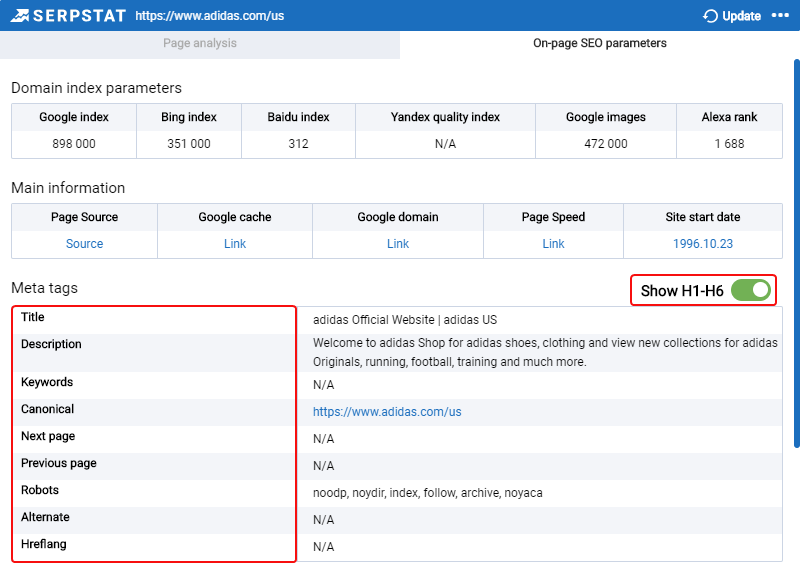This screenshot has height=572, width=800.
Task: Click the Serpstat logo icon
Action: (x=20, y=16)
